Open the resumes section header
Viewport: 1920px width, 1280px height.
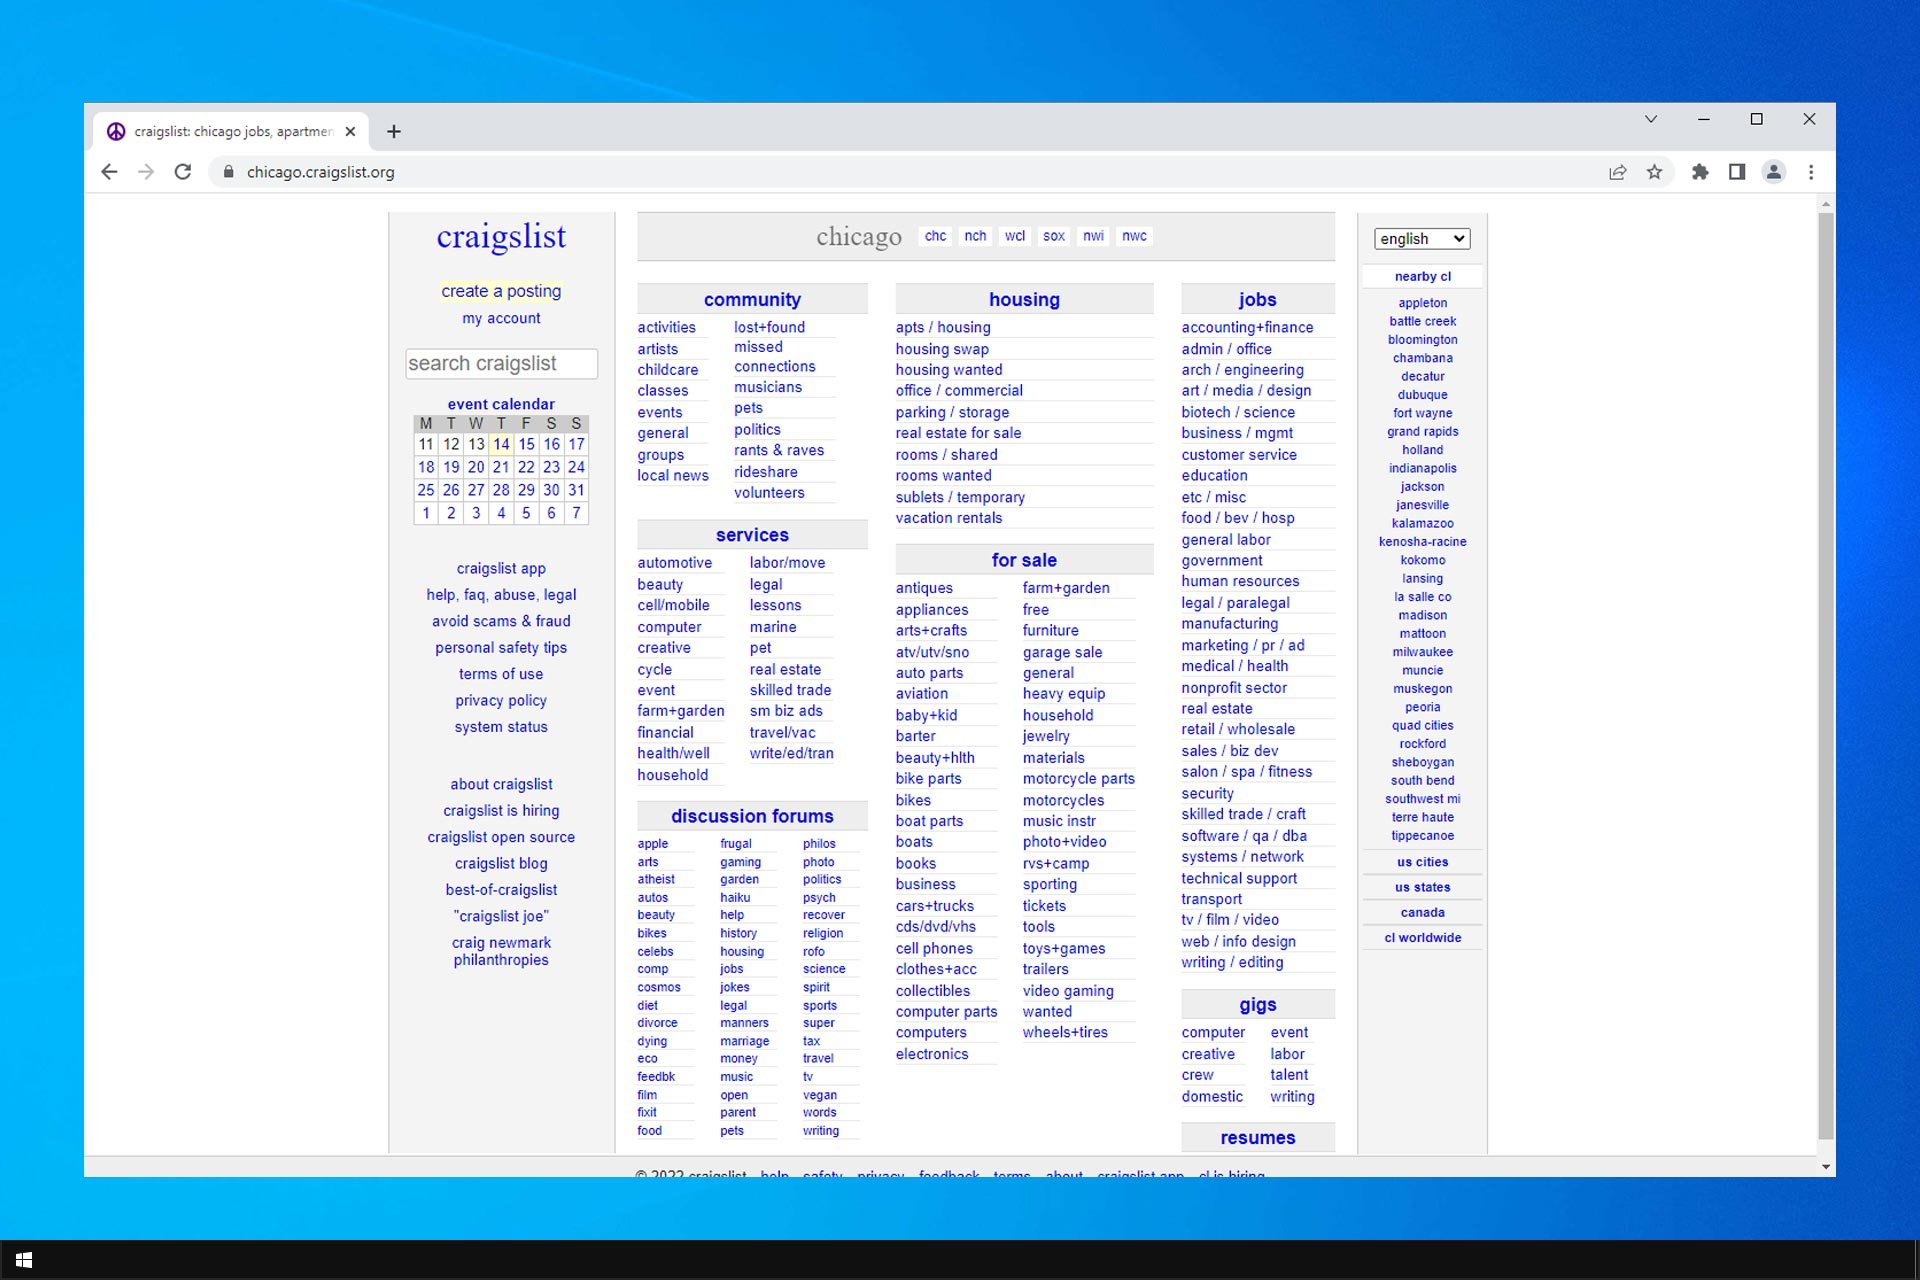(x=1257, y=1138)
